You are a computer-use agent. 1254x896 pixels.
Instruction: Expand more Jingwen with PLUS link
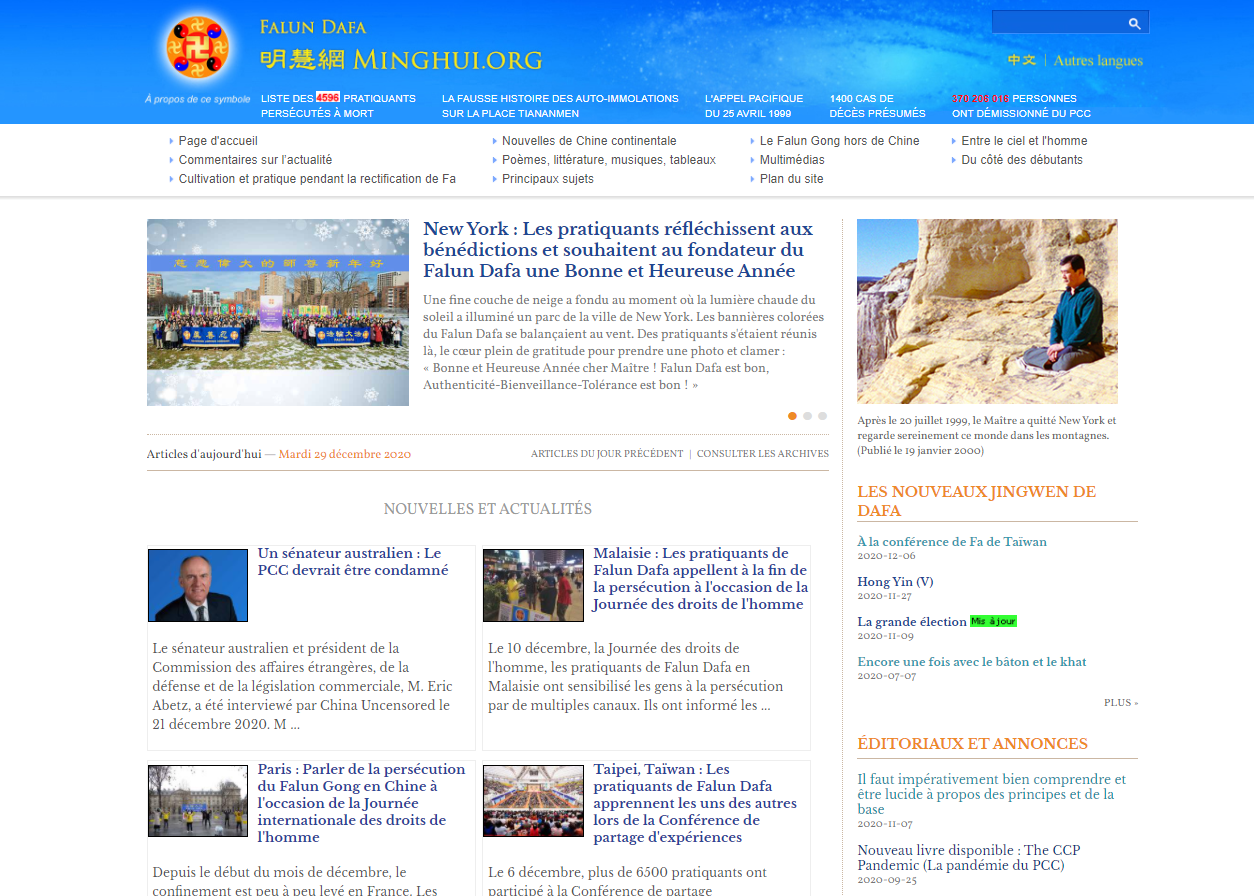(x=1120, y=703)
